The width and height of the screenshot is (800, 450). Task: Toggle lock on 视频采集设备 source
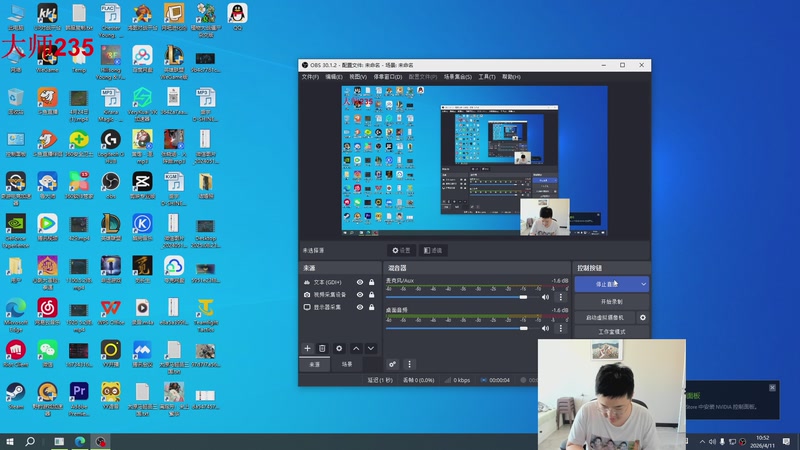371,294
